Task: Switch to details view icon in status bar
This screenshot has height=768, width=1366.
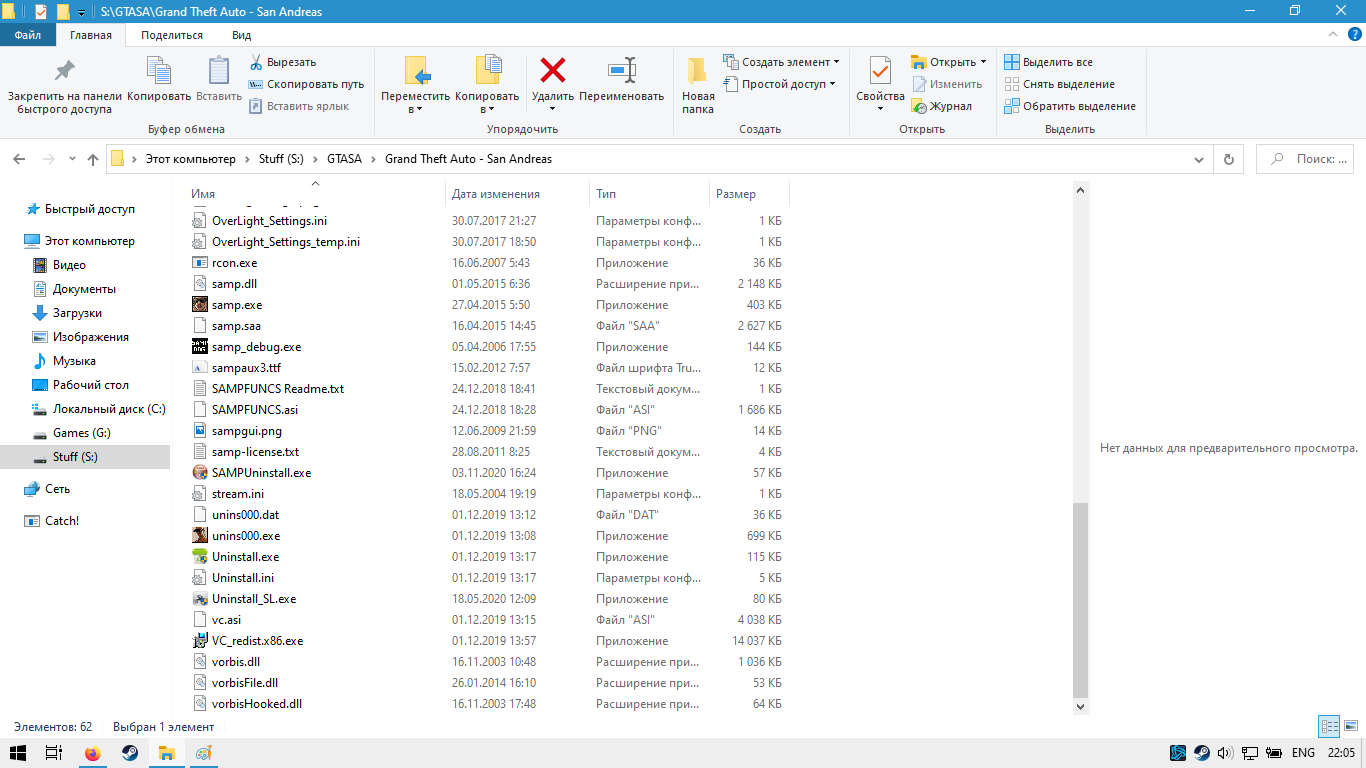Action: pyautogui.click(x=1329, y=727)
